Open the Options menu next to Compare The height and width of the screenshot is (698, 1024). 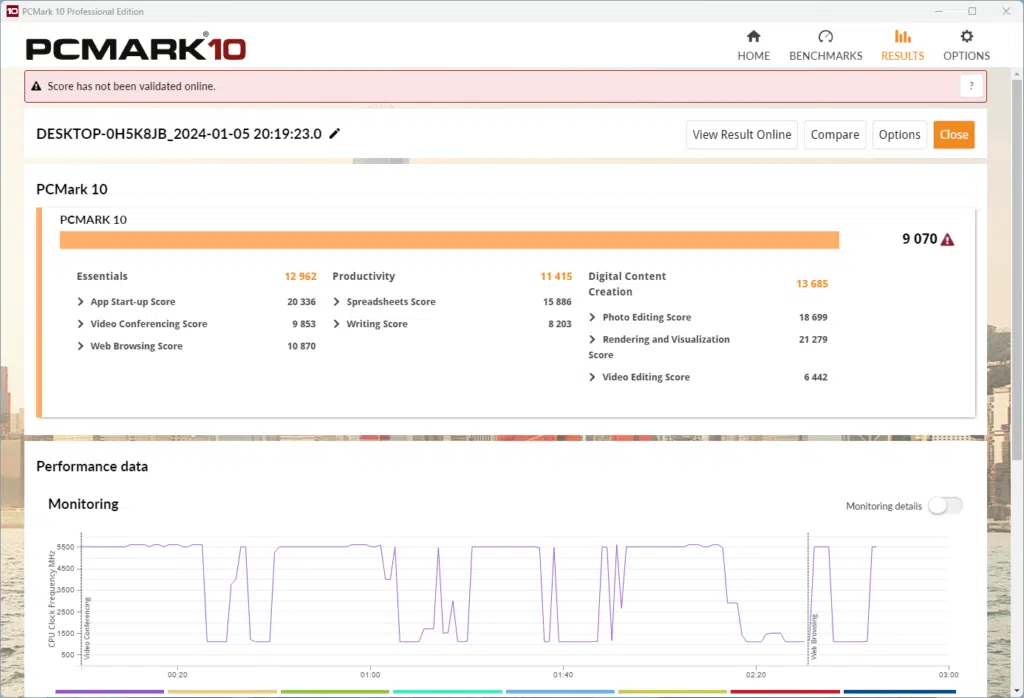[x=898, y=134]
